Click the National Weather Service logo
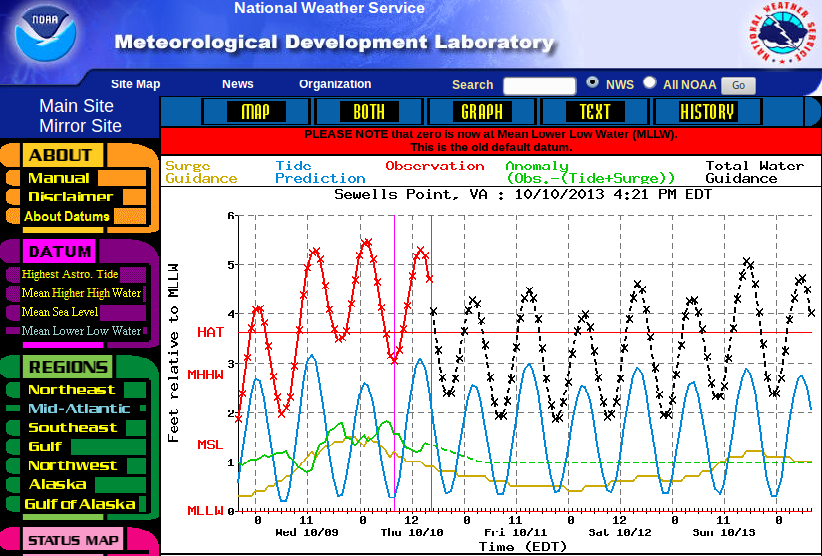The height and width of the screenshot is (556, 822). [777, 36]
